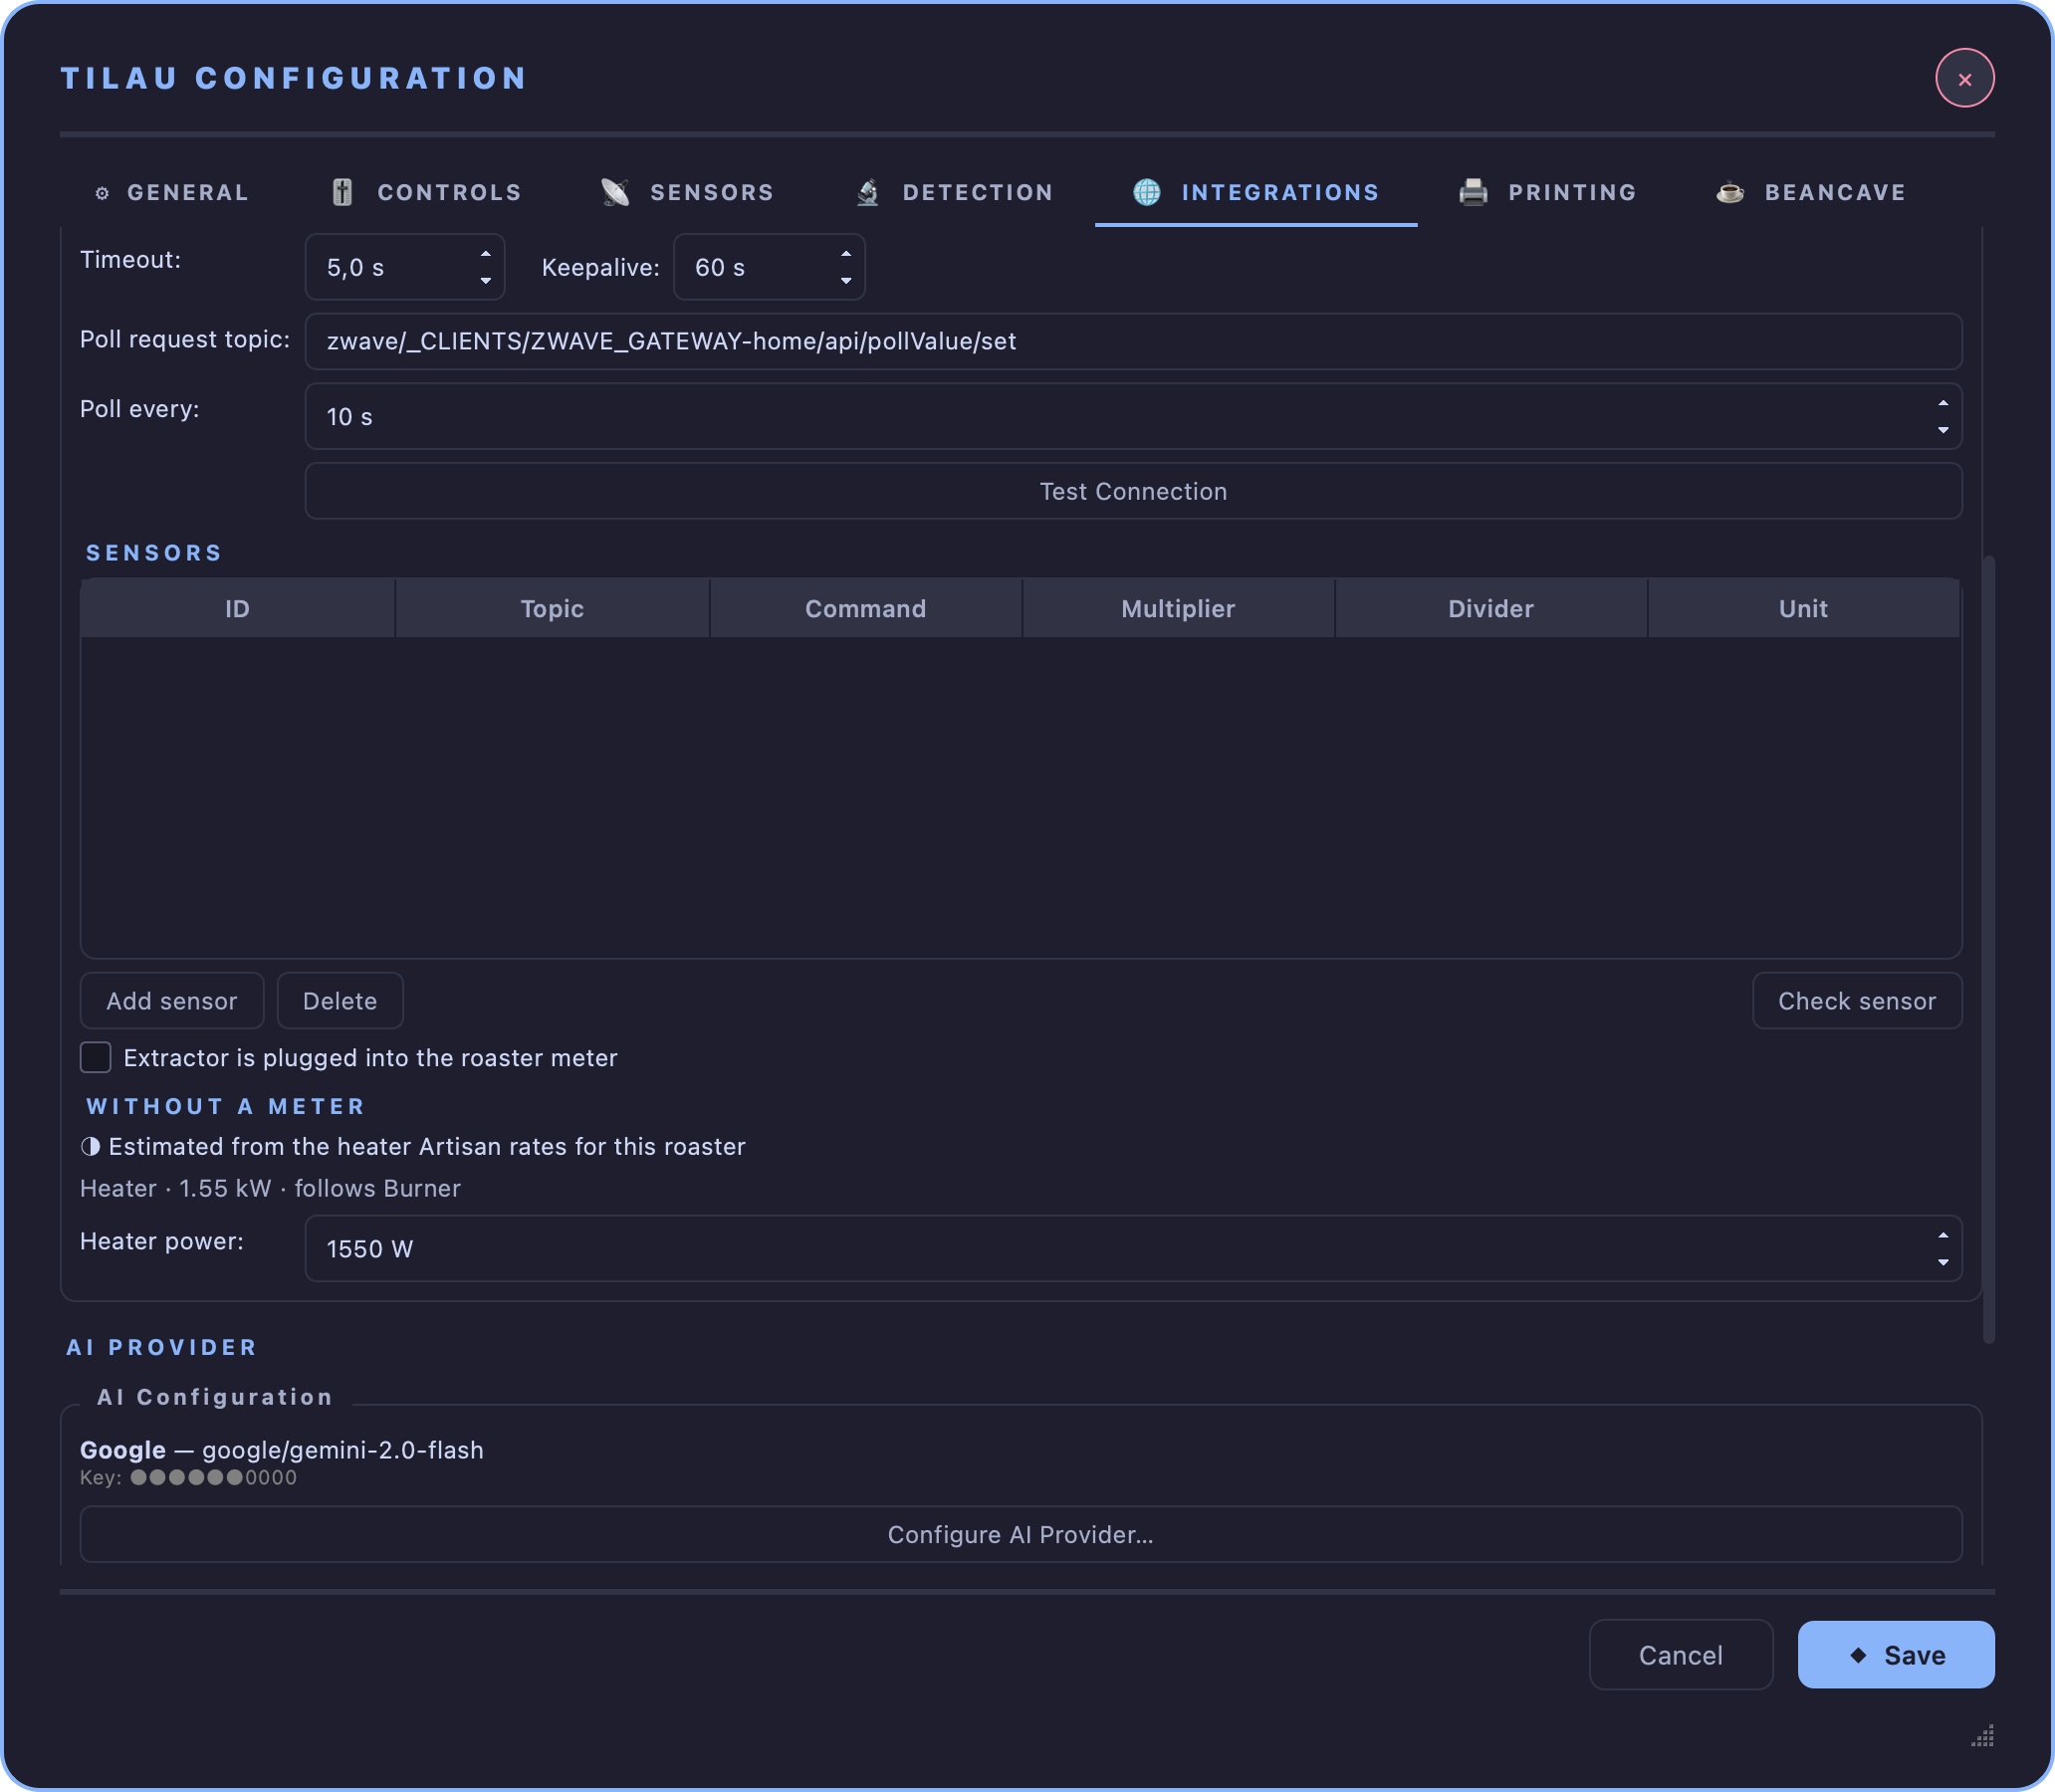Switch to the General tab
This screenshot has width=2055, height=1792.
pos(172,192)
